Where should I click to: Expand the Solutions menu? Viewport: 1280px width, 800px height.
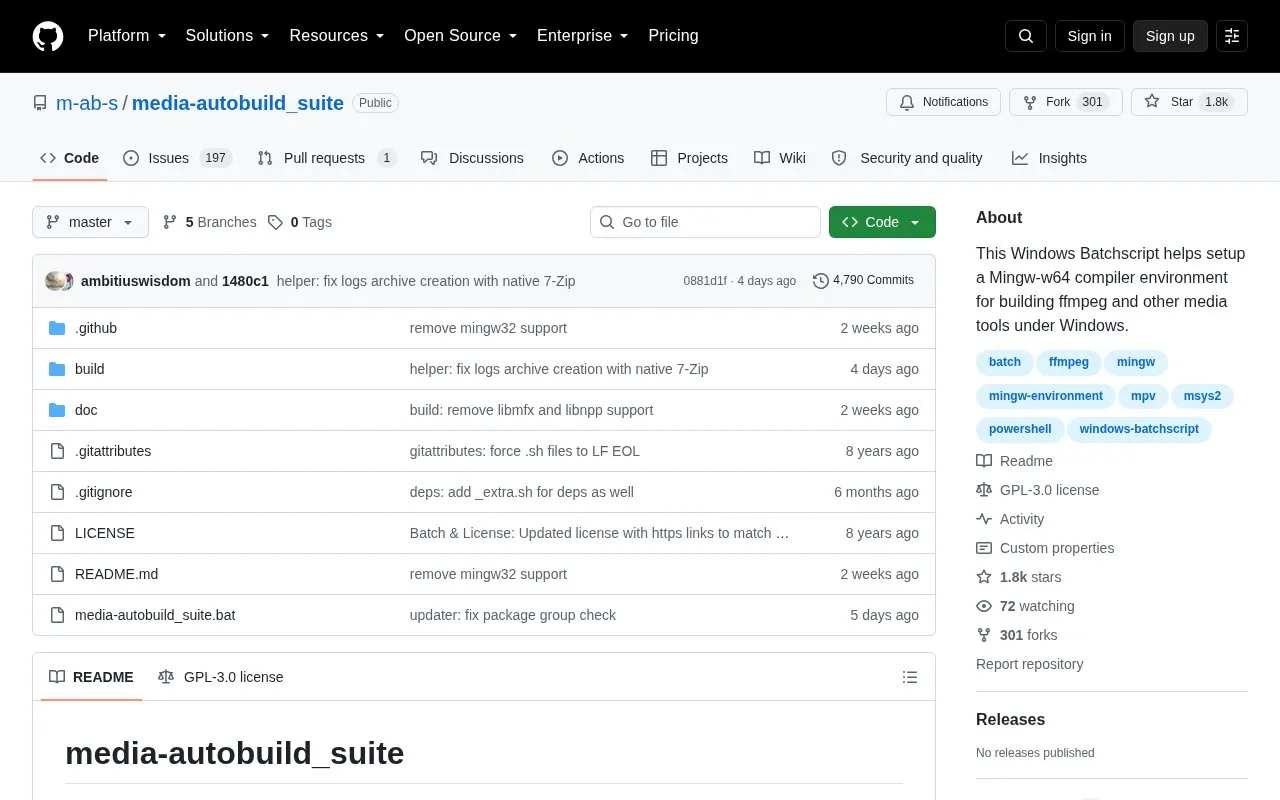(x=228, y=36)
